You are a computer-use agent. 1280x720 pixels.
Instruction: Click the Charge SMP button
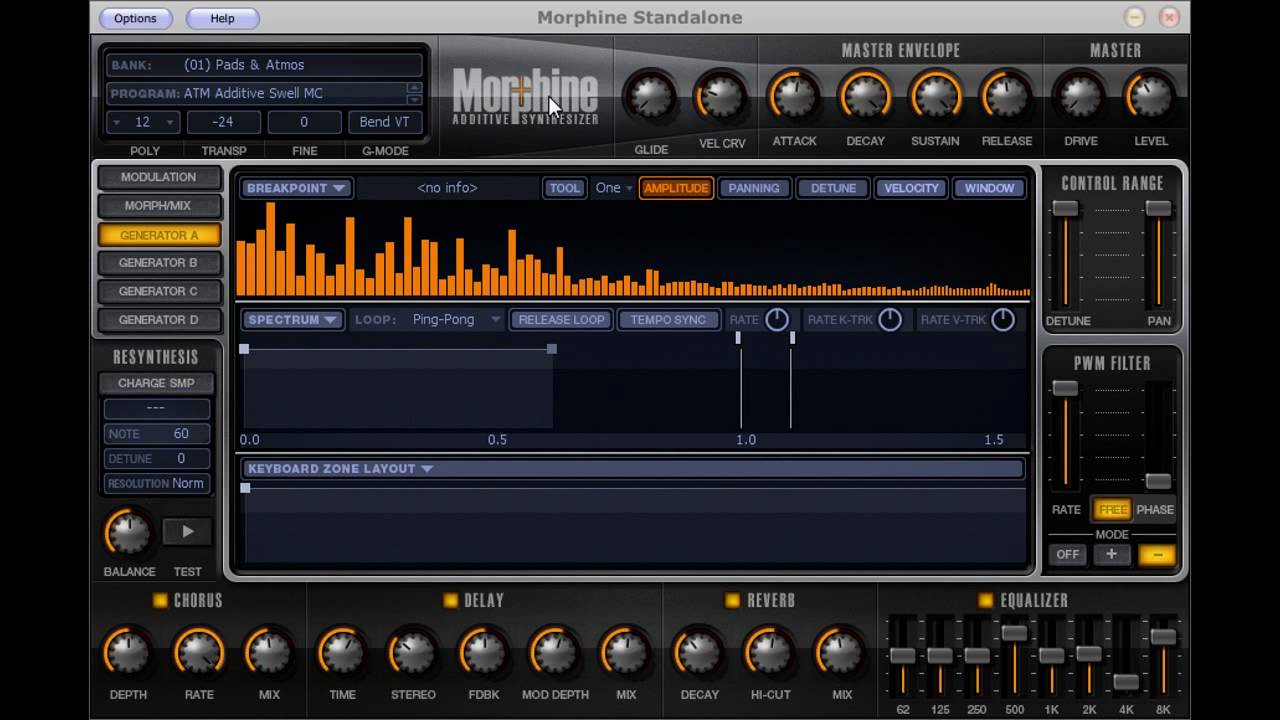156,383
